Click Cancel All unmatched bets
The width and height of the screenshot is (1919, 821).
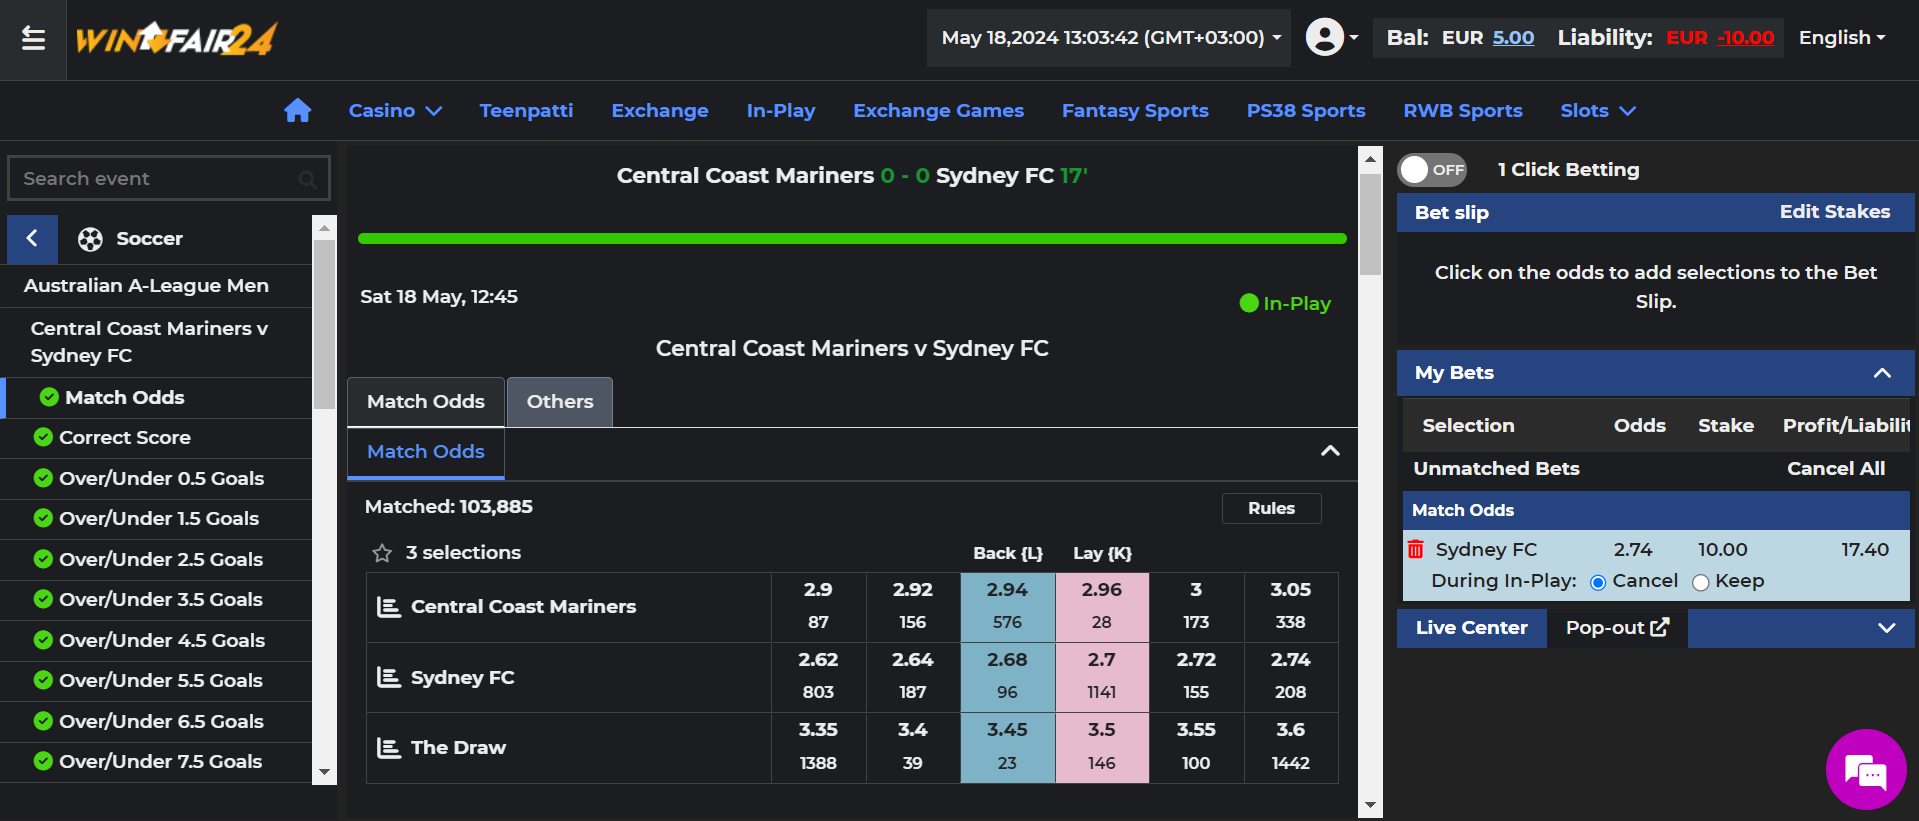[1835, 469]
